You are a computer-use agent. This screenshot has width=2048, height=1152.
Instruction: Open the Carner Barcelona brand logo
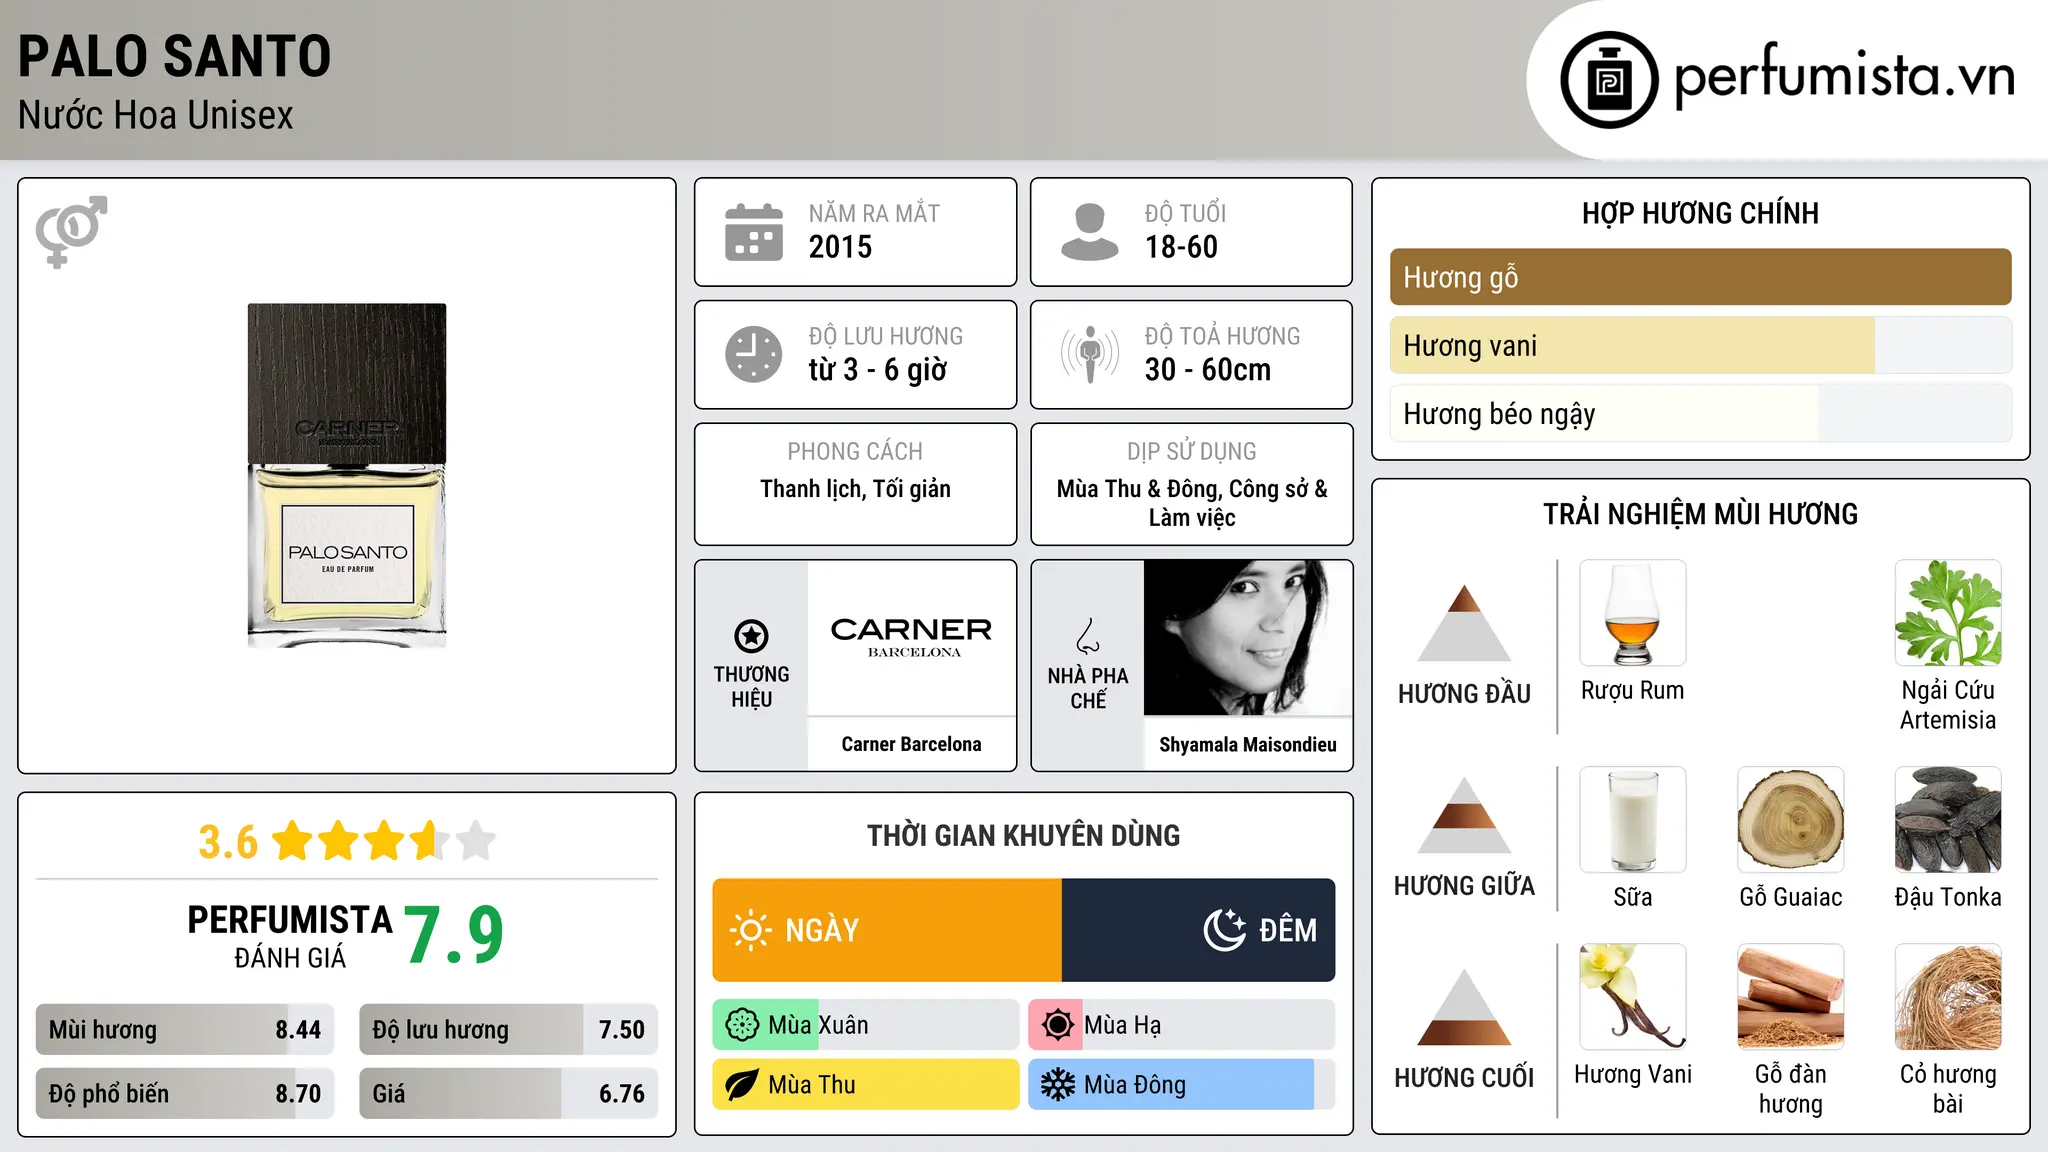(911, 637)
